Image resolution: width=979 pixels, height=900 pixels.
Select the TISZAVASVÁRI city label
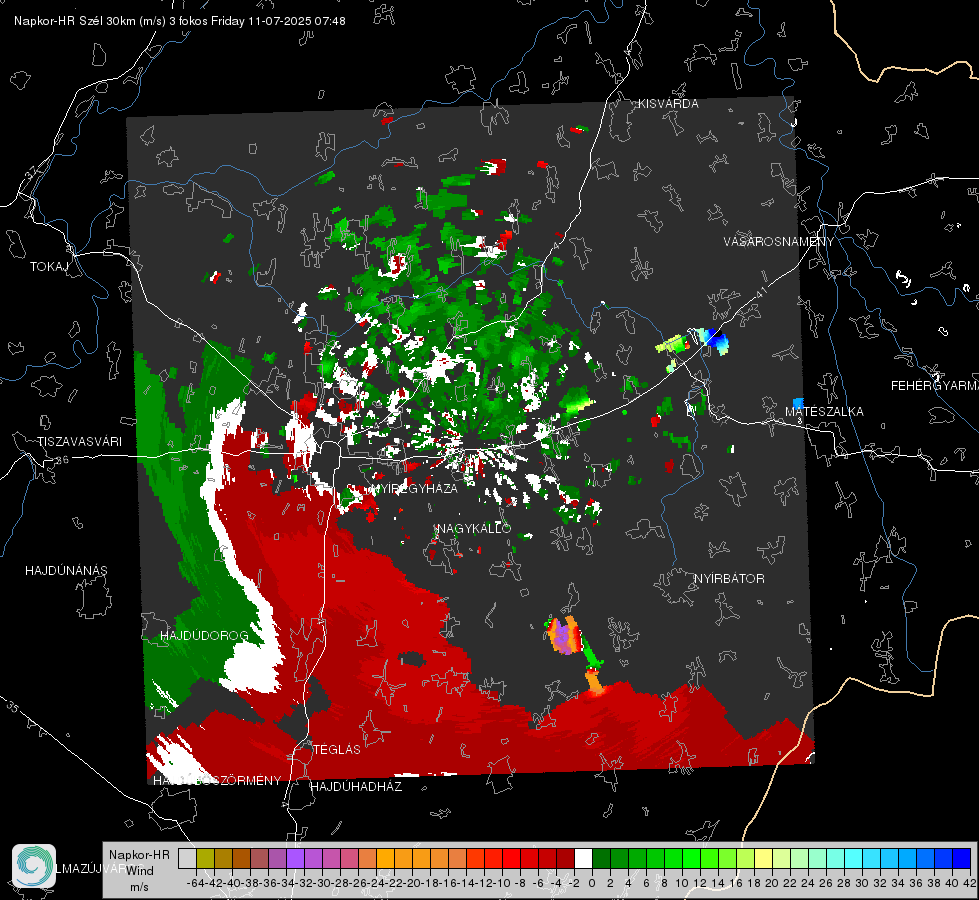coord(80,442)
